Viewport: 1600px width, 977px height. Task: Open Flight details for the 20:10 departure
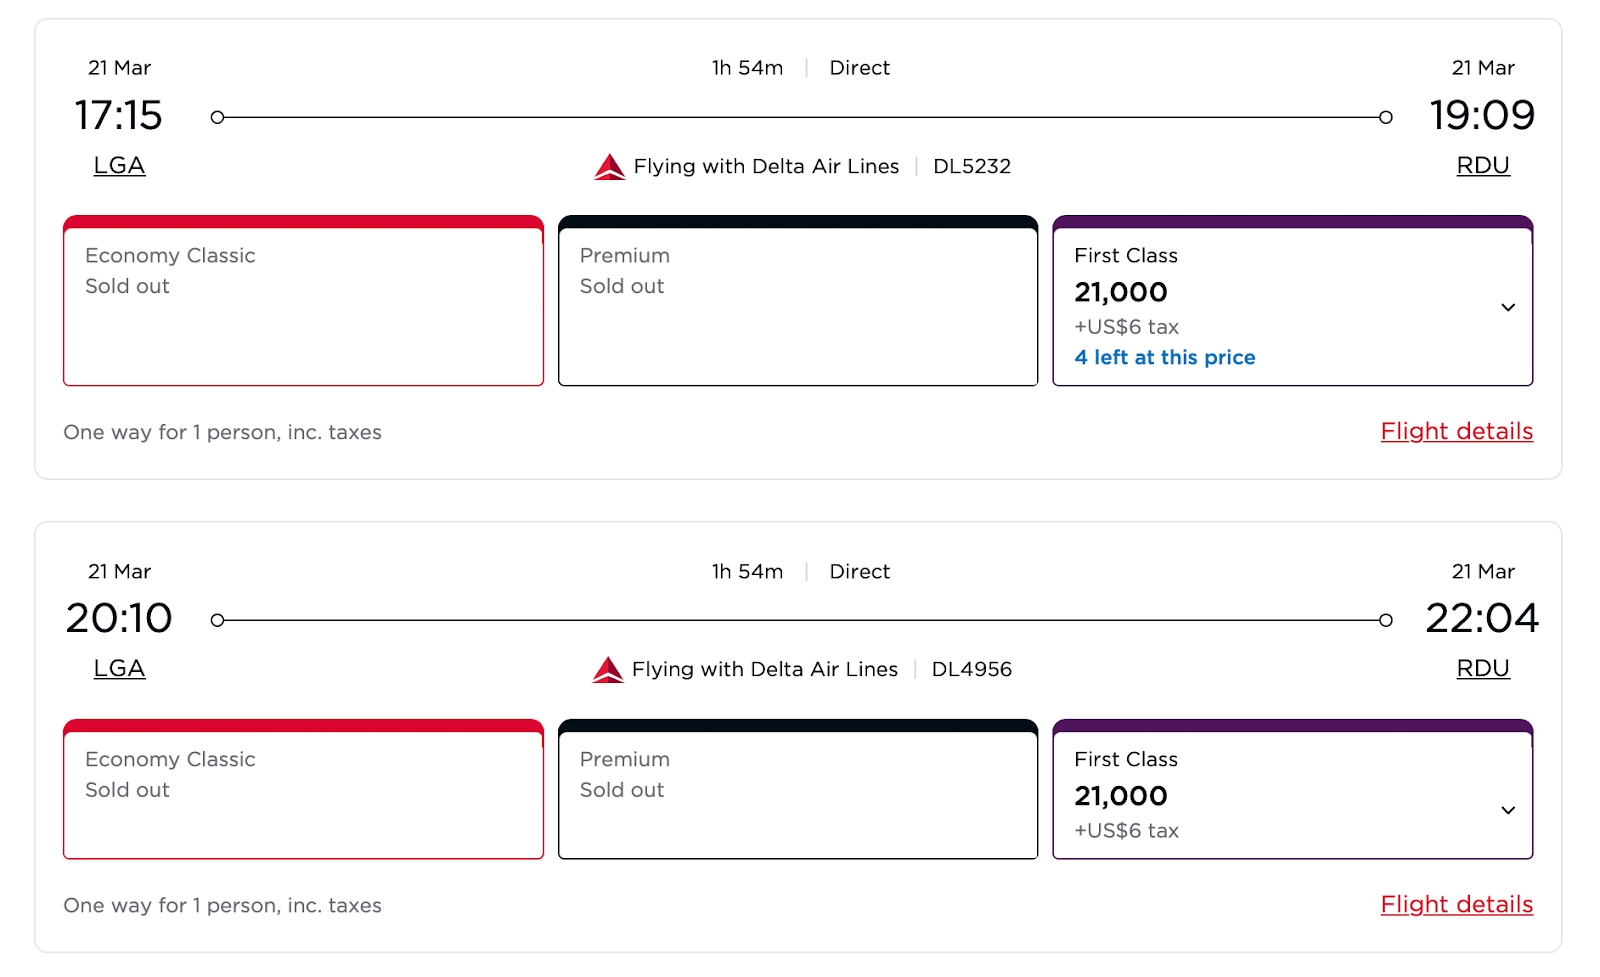(1456, 904)
